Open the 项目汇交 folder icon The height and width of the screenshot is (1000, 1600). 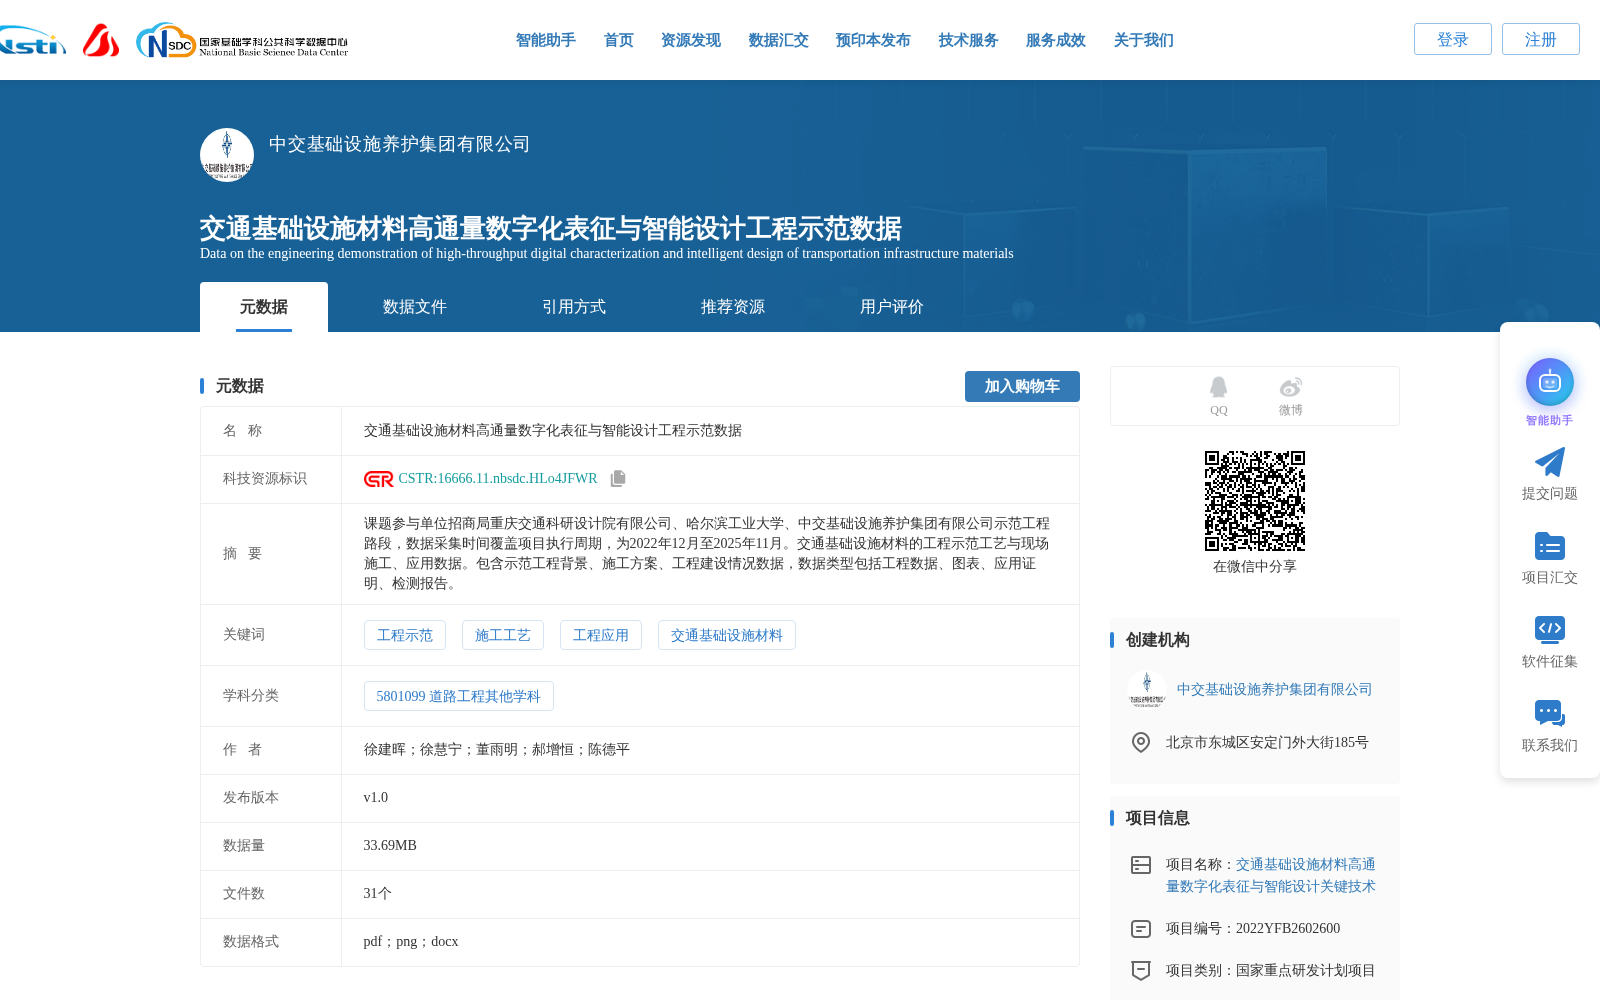1550,546
